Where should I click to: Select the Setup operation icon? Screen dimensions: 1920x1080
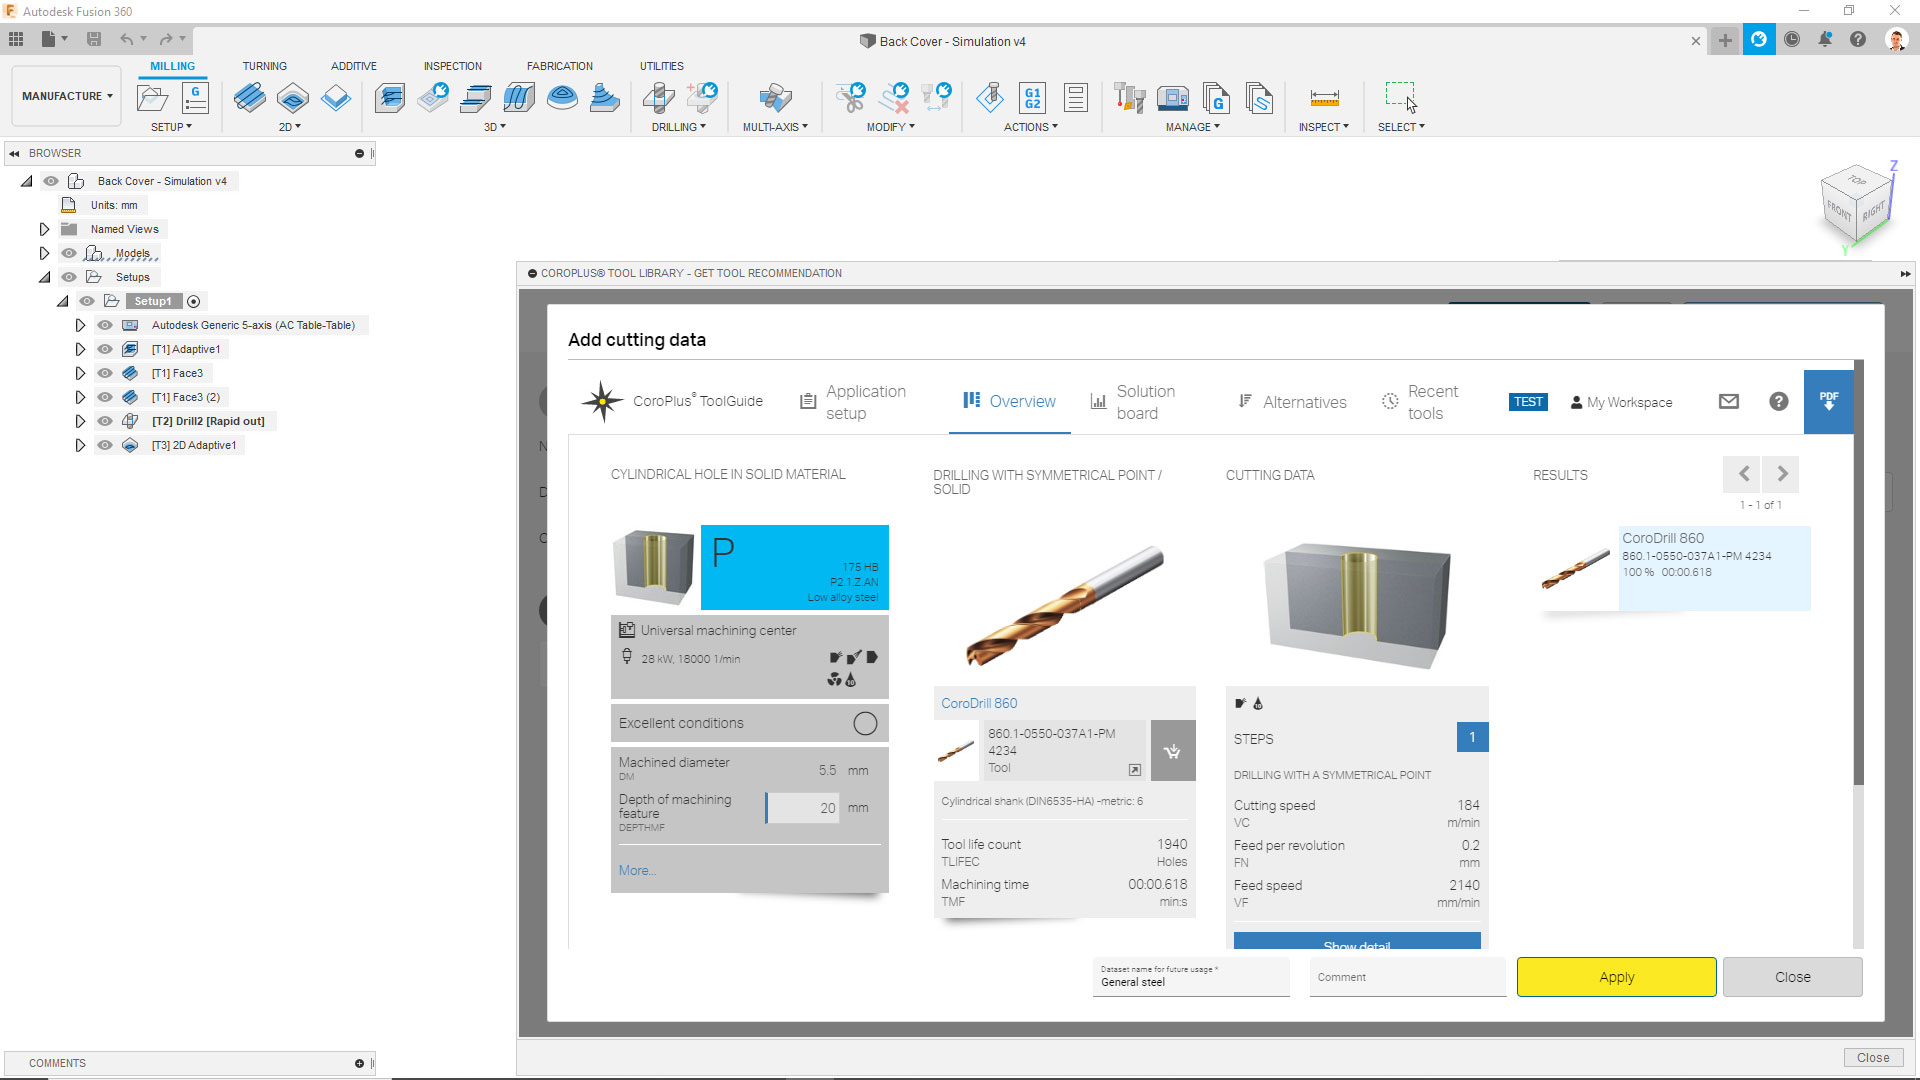[152, 98]
